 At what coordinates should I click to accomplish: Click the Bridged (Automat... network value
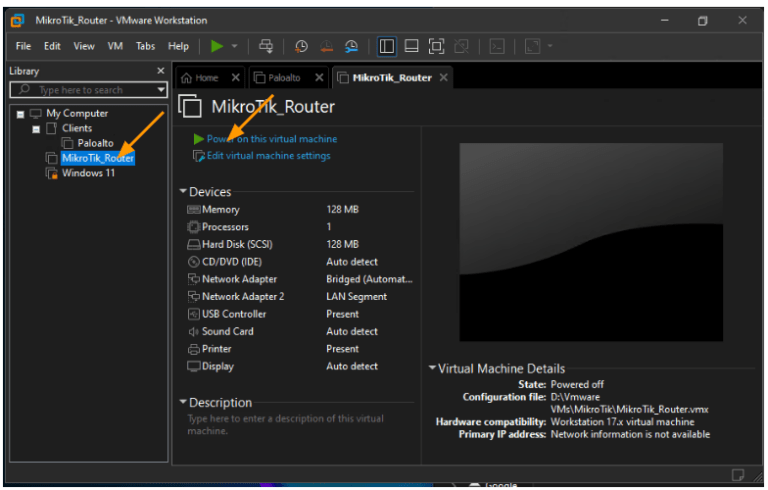coord(369,279)
